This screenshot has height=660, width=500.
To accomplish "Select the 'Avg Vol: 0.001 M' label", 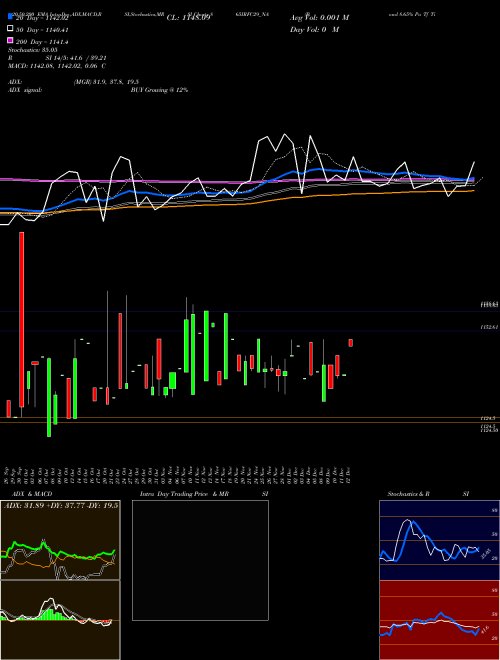I will click(x=319, y=18).
